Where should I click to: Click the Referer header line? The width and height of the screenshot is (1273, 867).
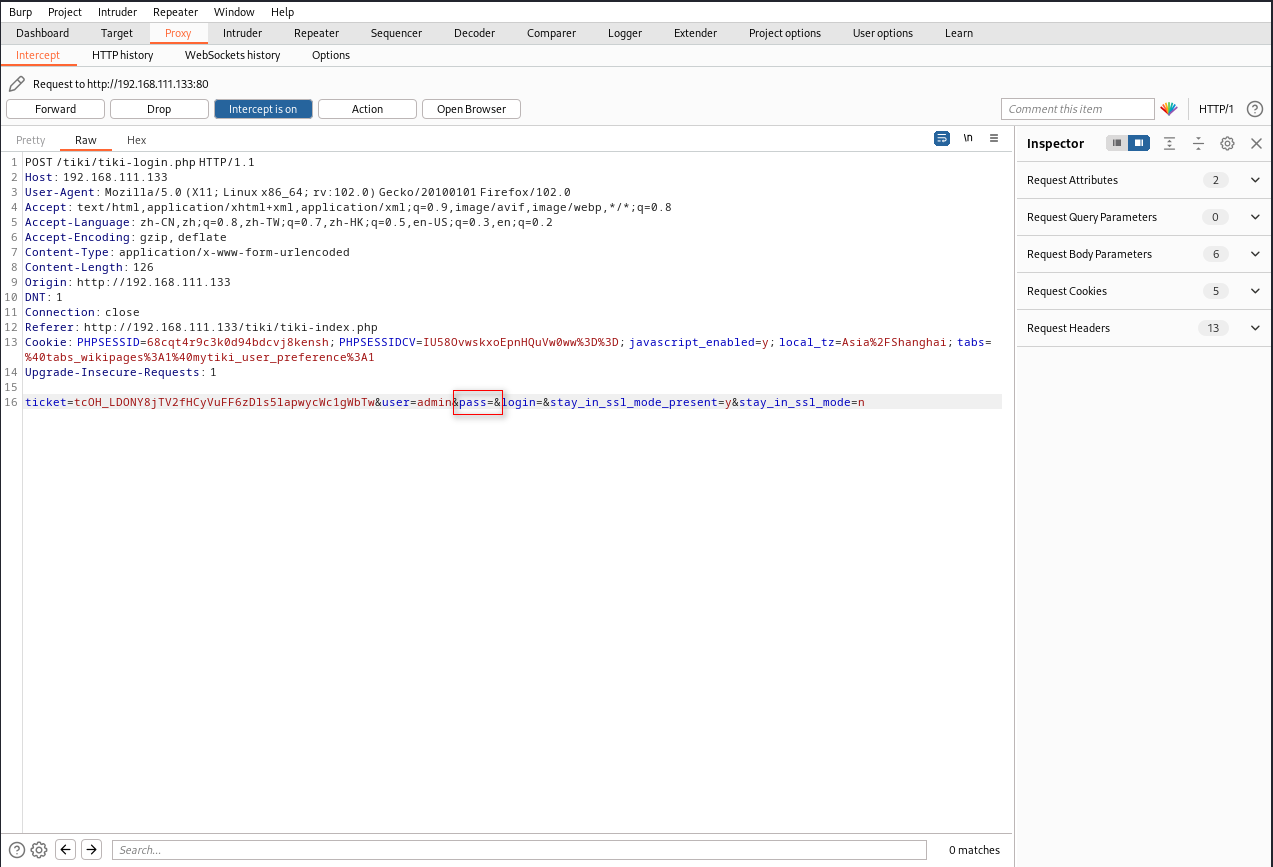coord(201,327)
